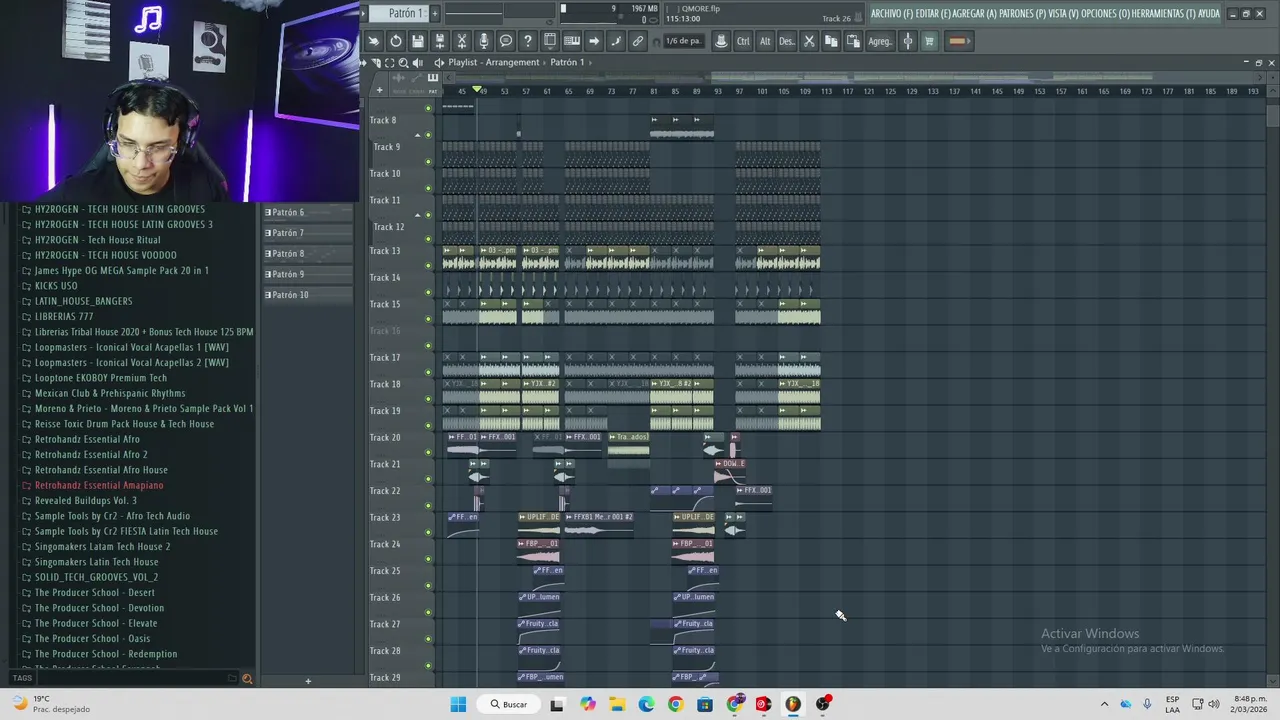The width and height of the screenshot is (1280, 720).
Task: Click the Agreg.. button in toolbar
Action: point(880,41)
